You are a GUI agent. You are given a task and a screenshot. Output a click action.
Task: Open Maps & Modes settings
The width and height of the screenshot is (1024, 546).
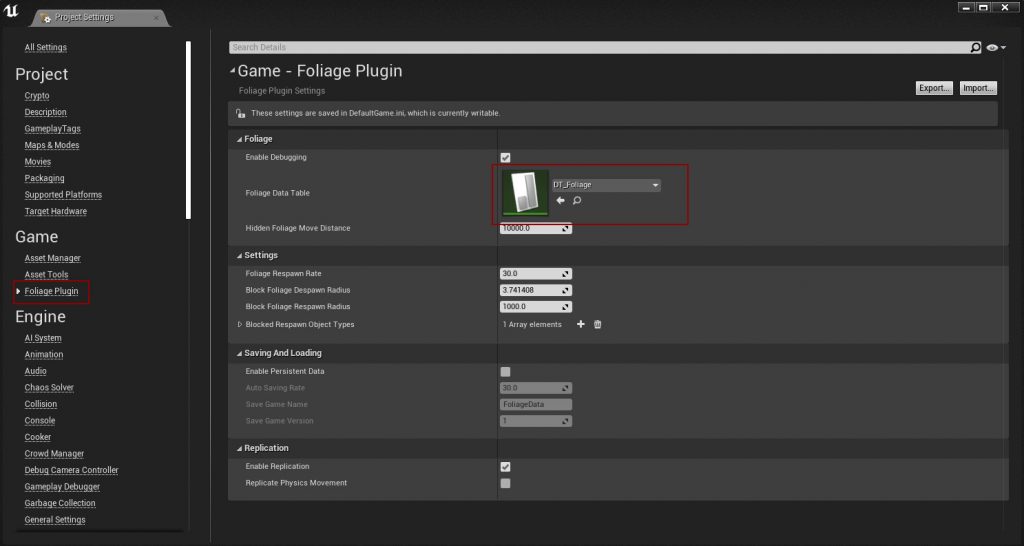point(52,145)
